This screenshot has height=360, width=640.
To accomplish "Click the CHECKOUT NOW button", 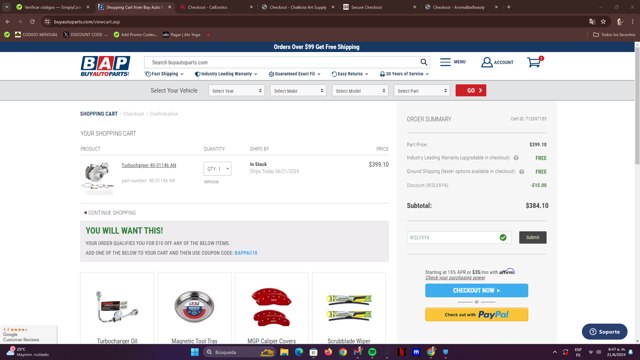I will 476,290.
